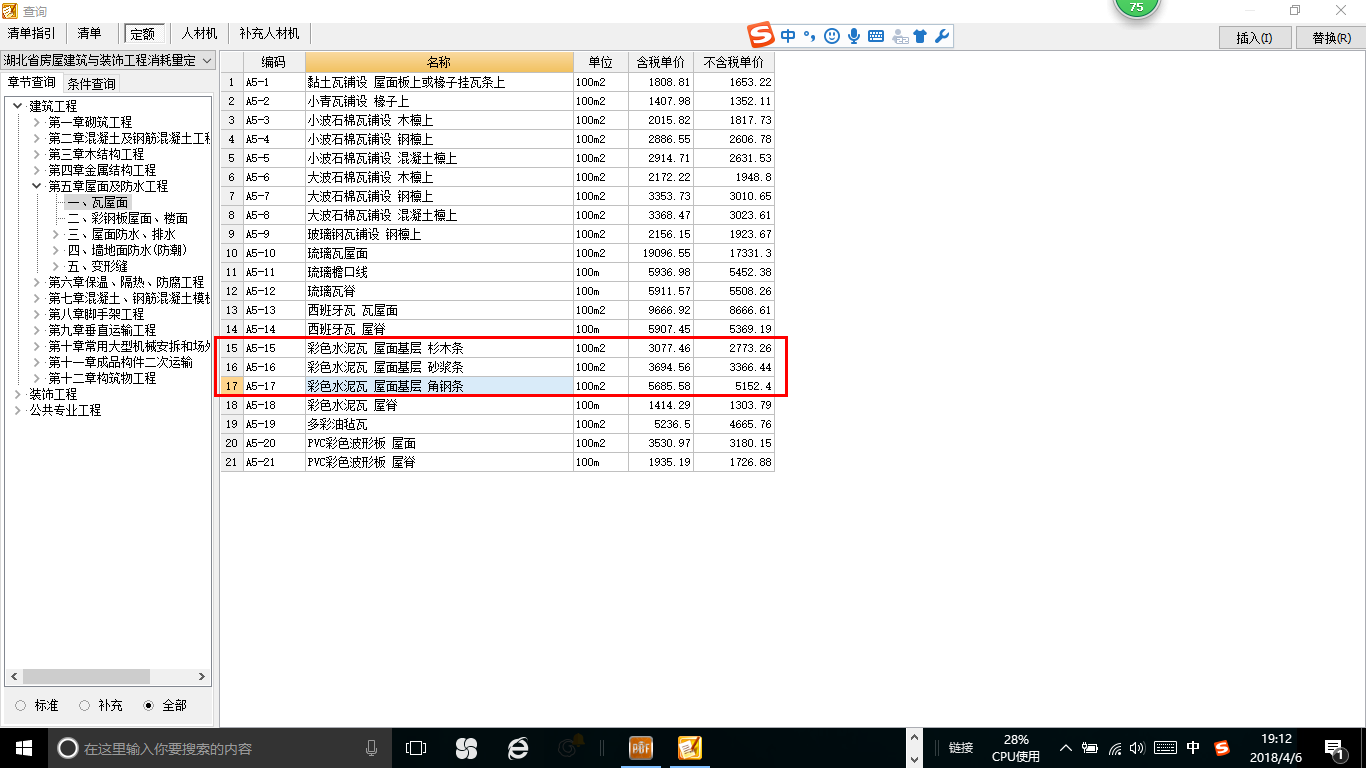Open Sogou toolbox wrench icon
Viewport: 1366px width, 768px height.
(x=941, y=36)
